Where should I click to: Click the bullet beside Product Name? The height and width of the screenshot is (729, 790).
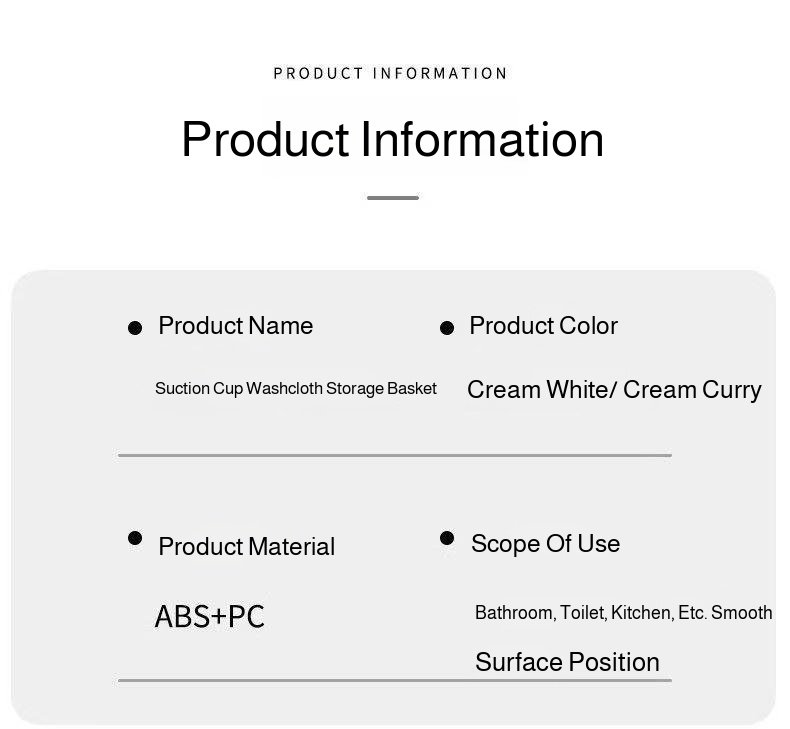135,328
